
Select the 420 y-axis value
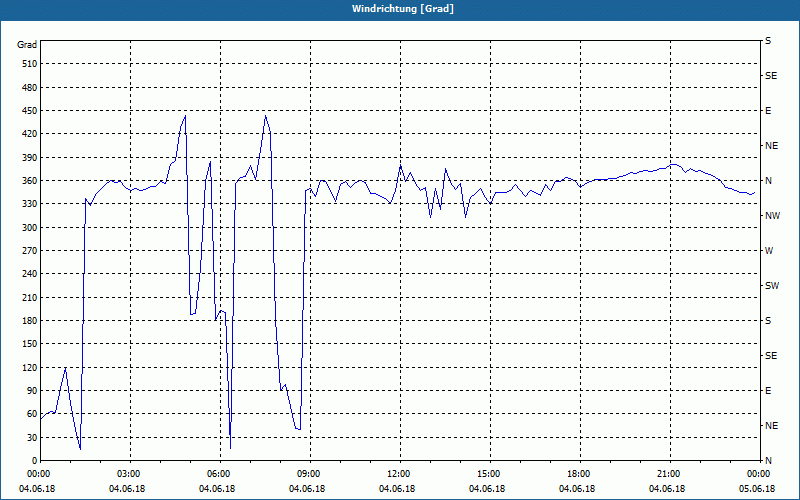point(30,134)
